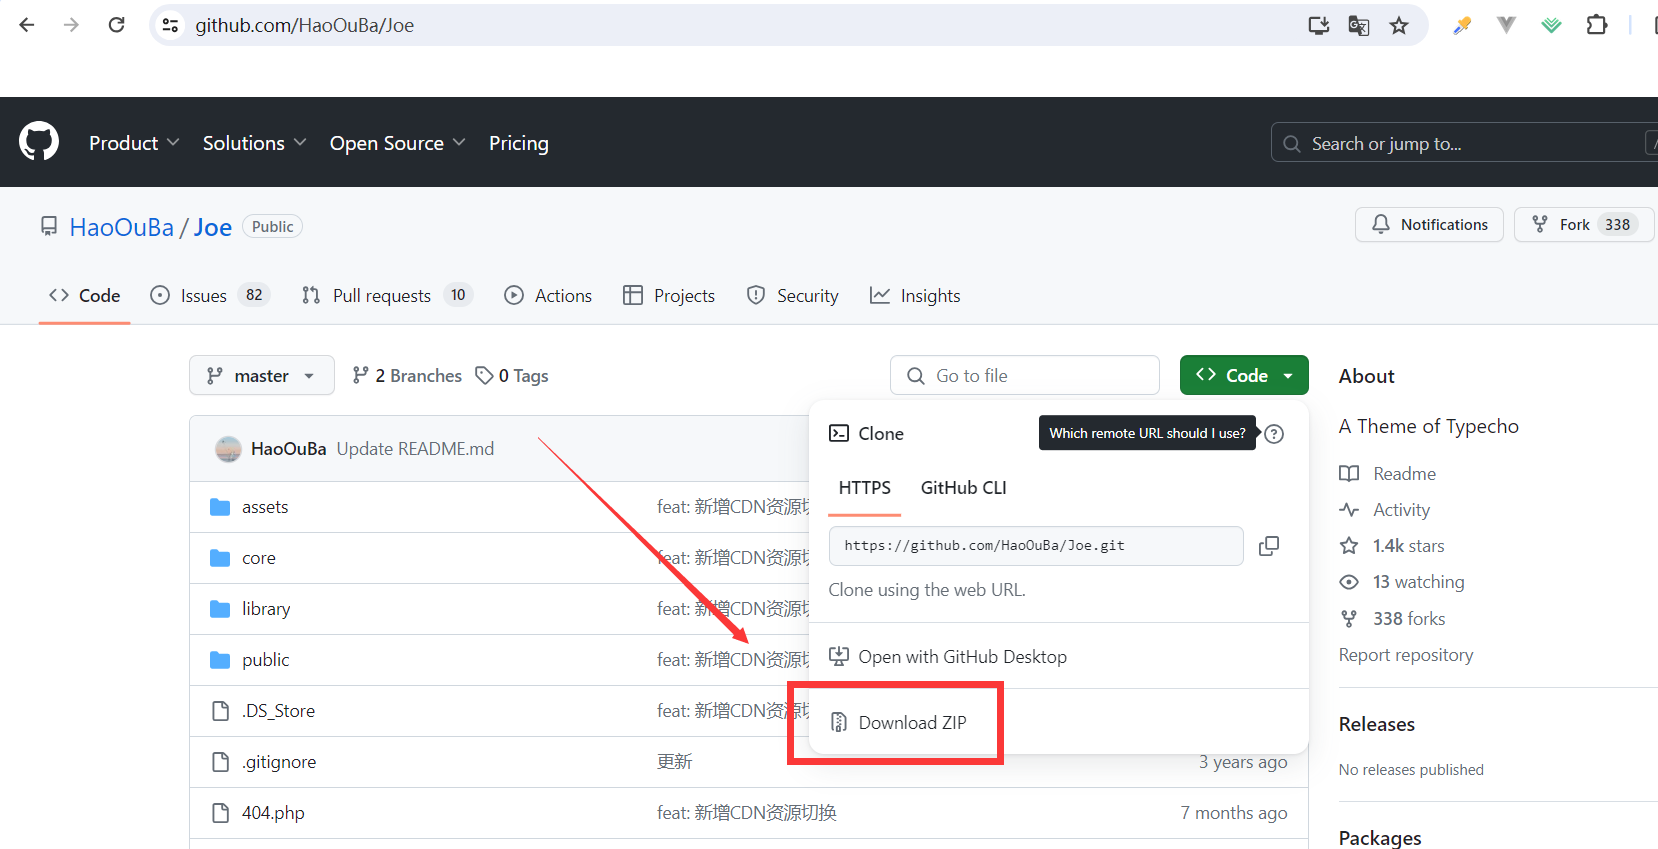Open the public folder

click(x=265, y=660)
